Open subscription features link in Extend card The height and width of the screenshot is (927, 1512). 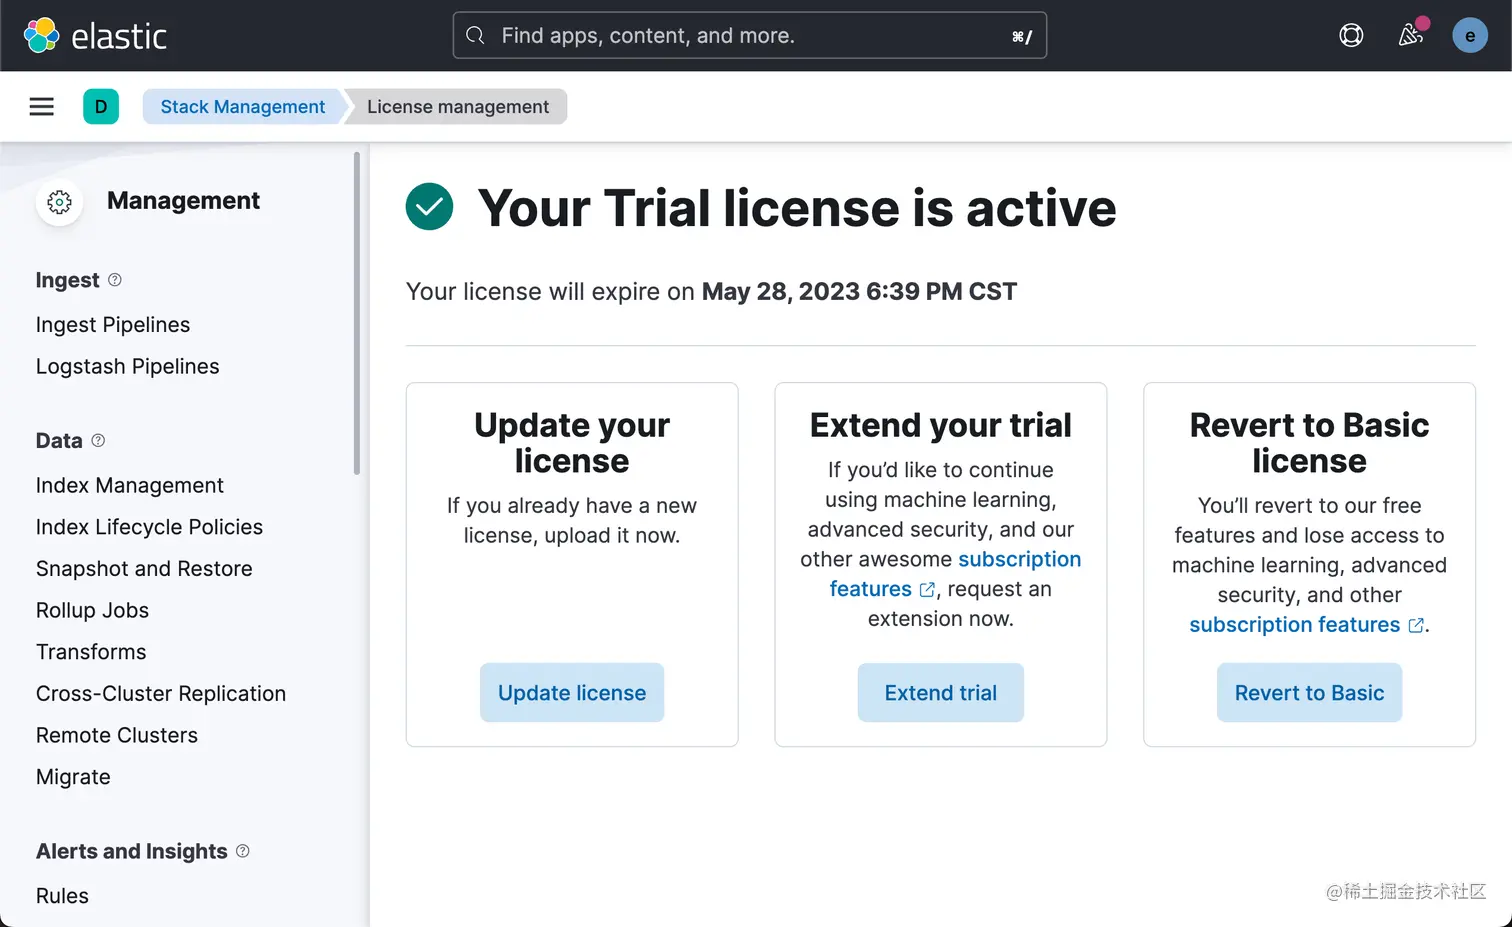pos(1019,559)
